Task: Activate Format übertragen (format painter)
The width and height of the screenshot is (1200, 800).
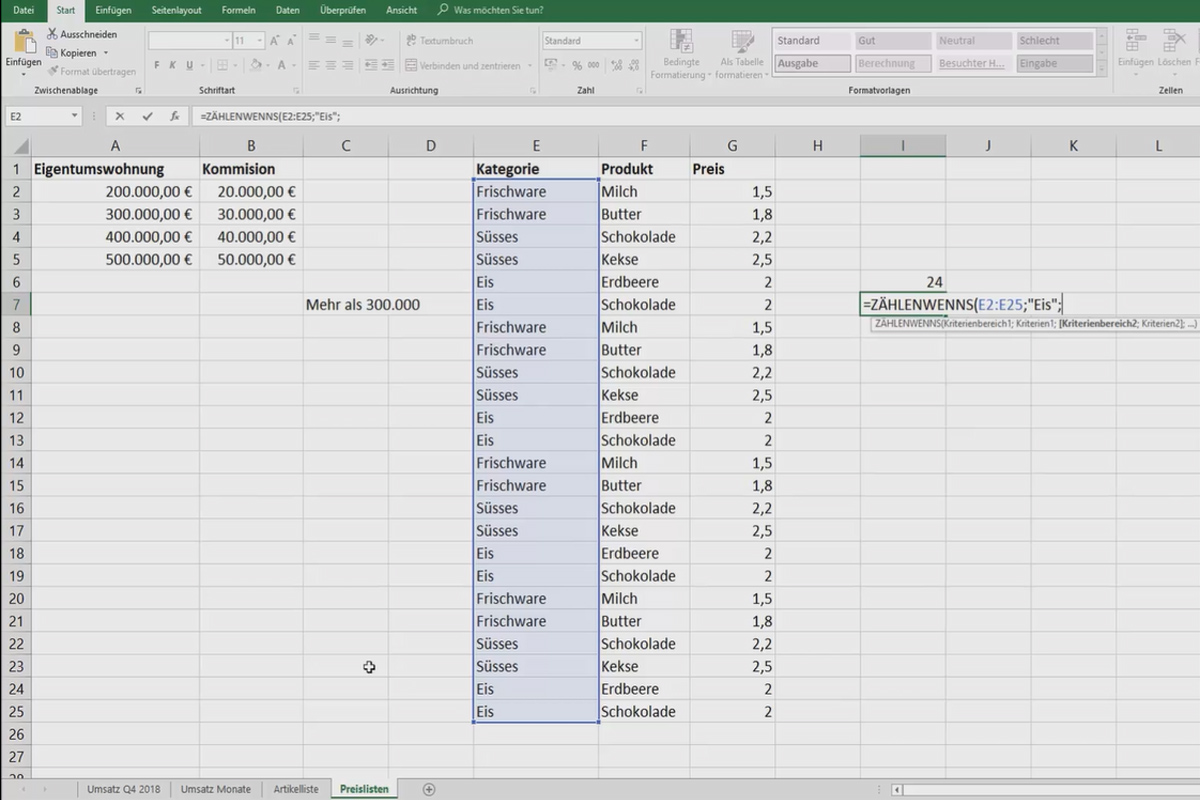Action: 54,71
